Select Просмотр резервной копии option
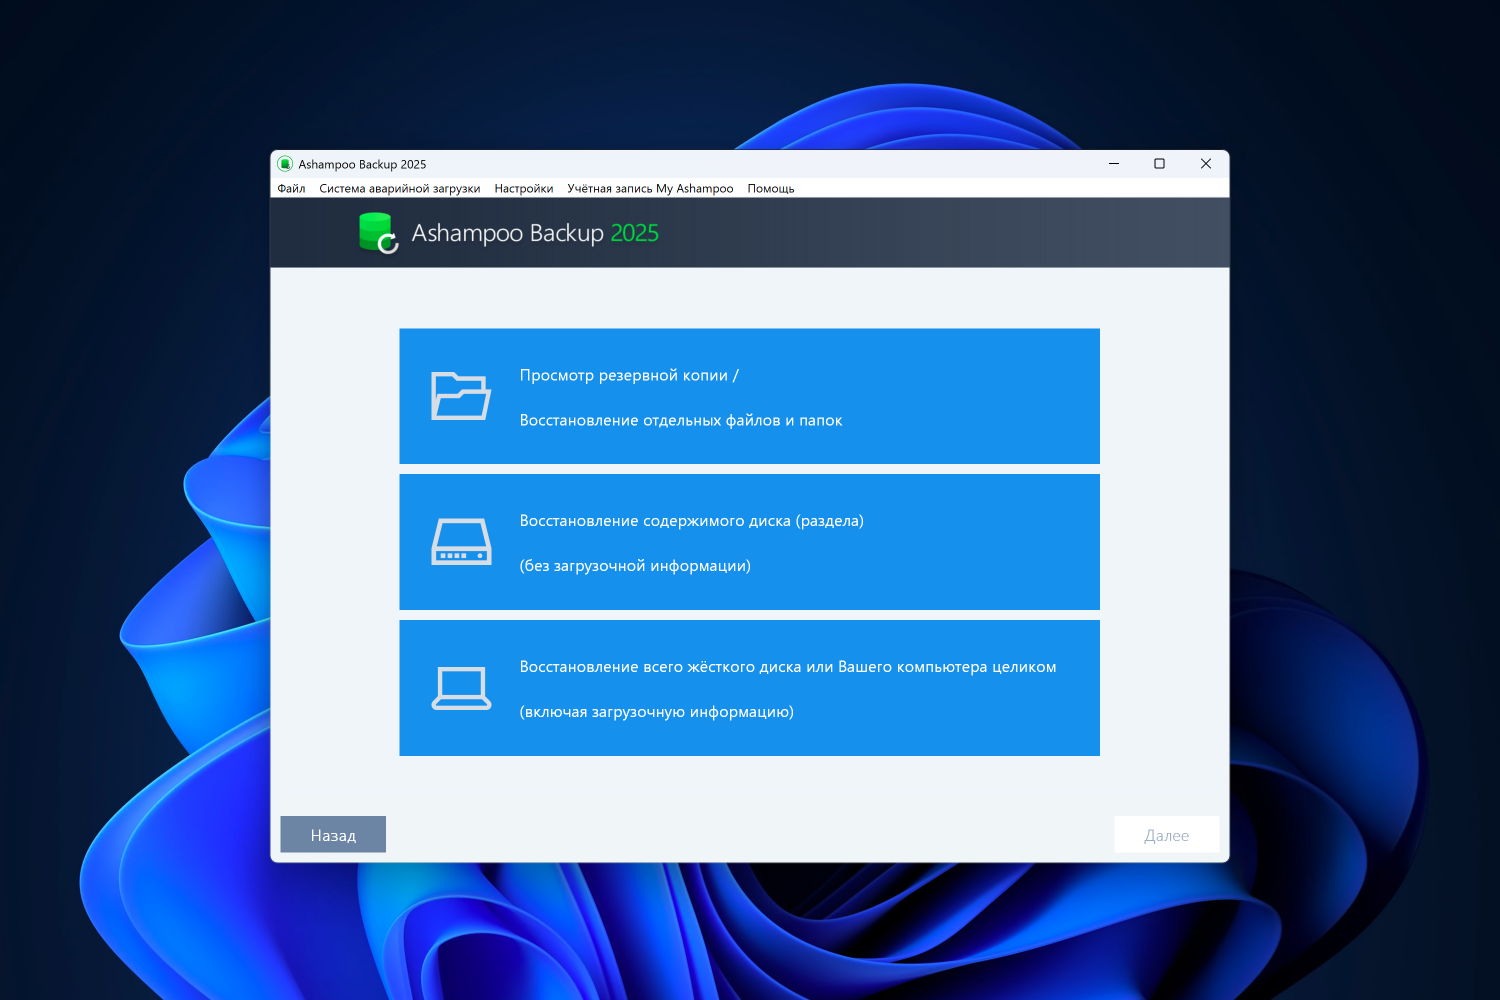1500x1000 pixels. [x=750, y=396]
